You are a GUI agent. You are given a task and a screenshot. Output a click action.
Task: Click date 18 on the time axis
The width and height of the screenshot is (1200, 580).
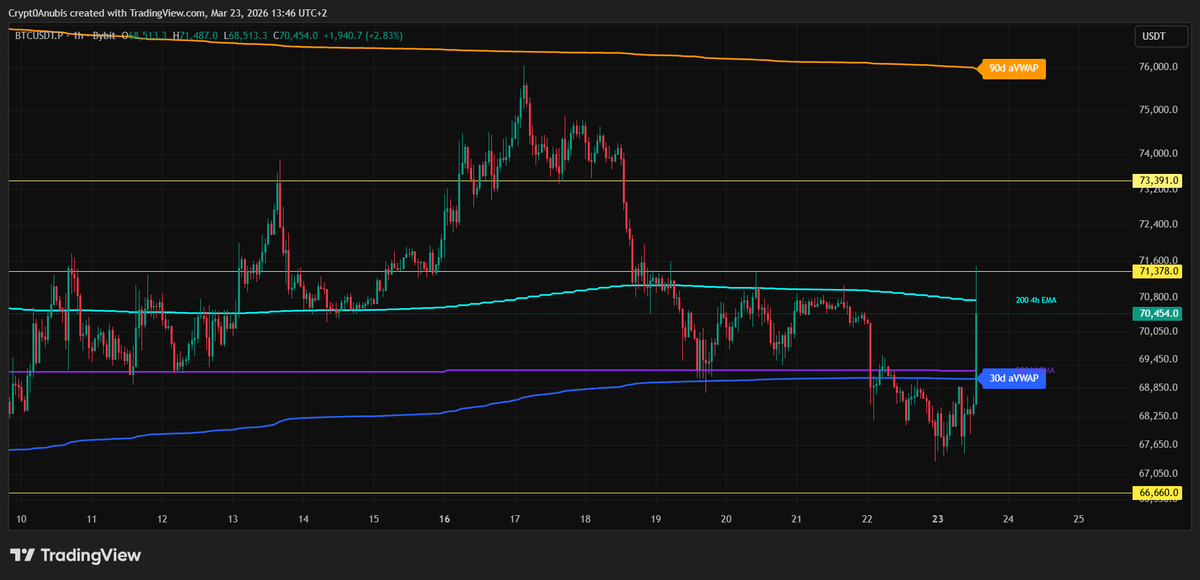(x=585, y=520)
